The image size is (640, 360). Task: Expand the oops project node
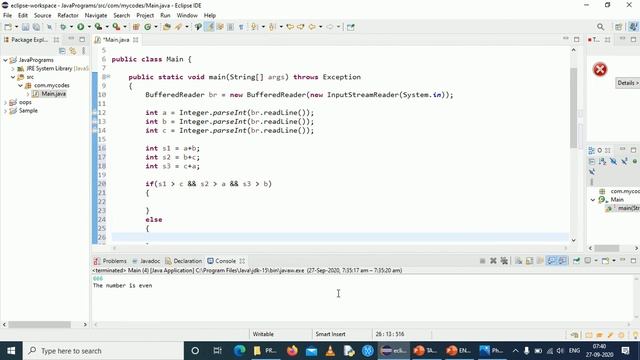point(5,102)
